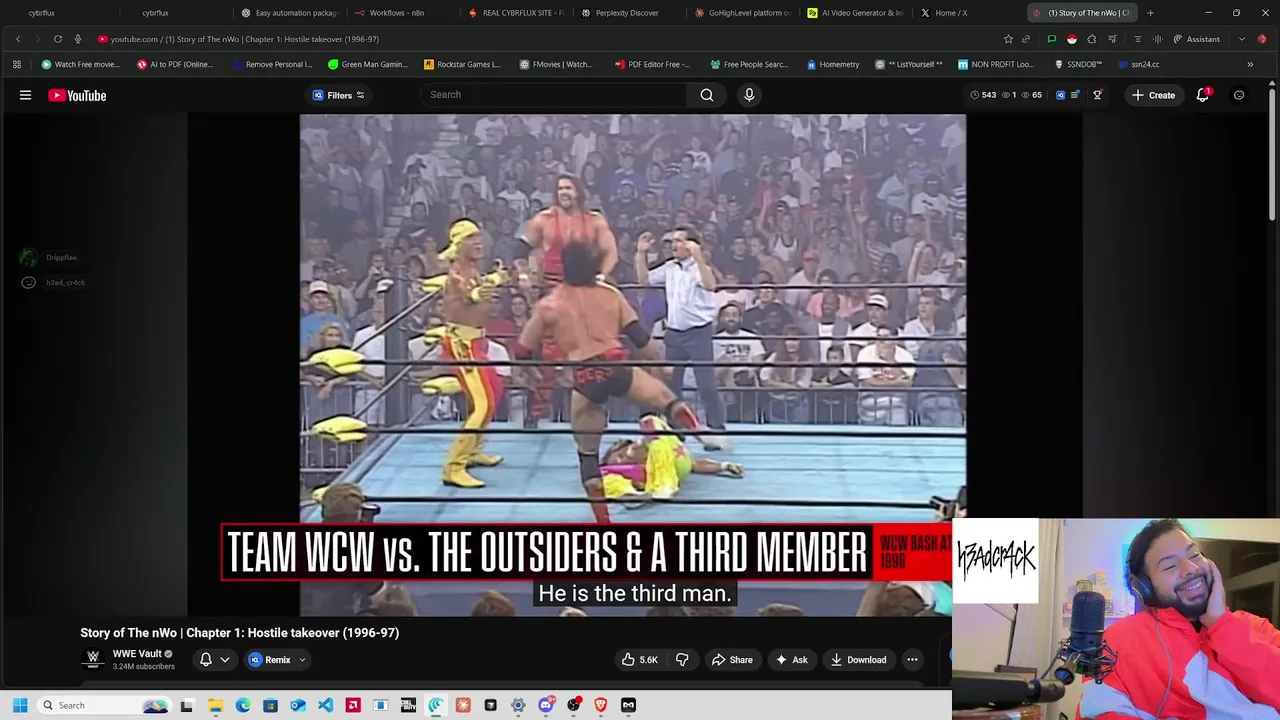
Task: Open Brave browser from the taskbar
Action: (600, 705)
